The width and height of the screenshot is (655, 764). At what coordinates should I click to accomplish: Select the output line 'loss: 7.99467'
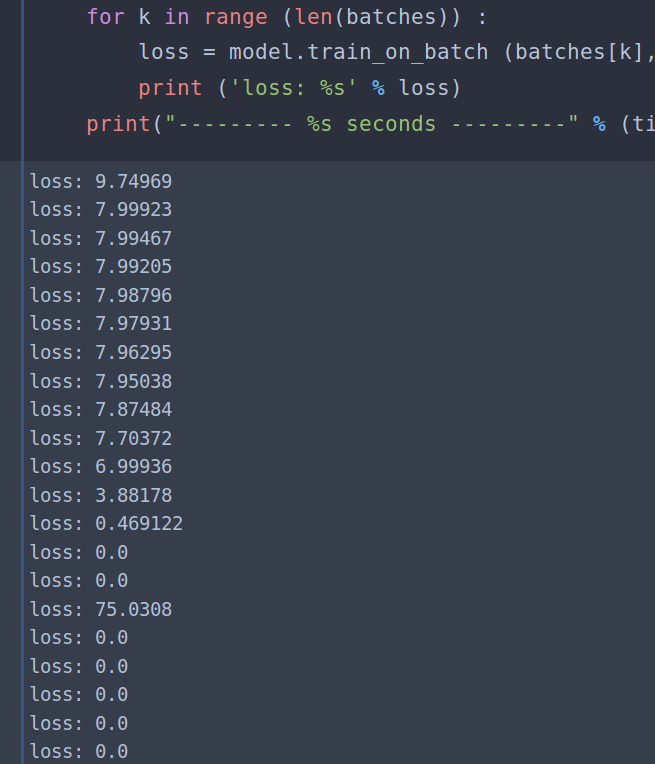click(100, 238)
